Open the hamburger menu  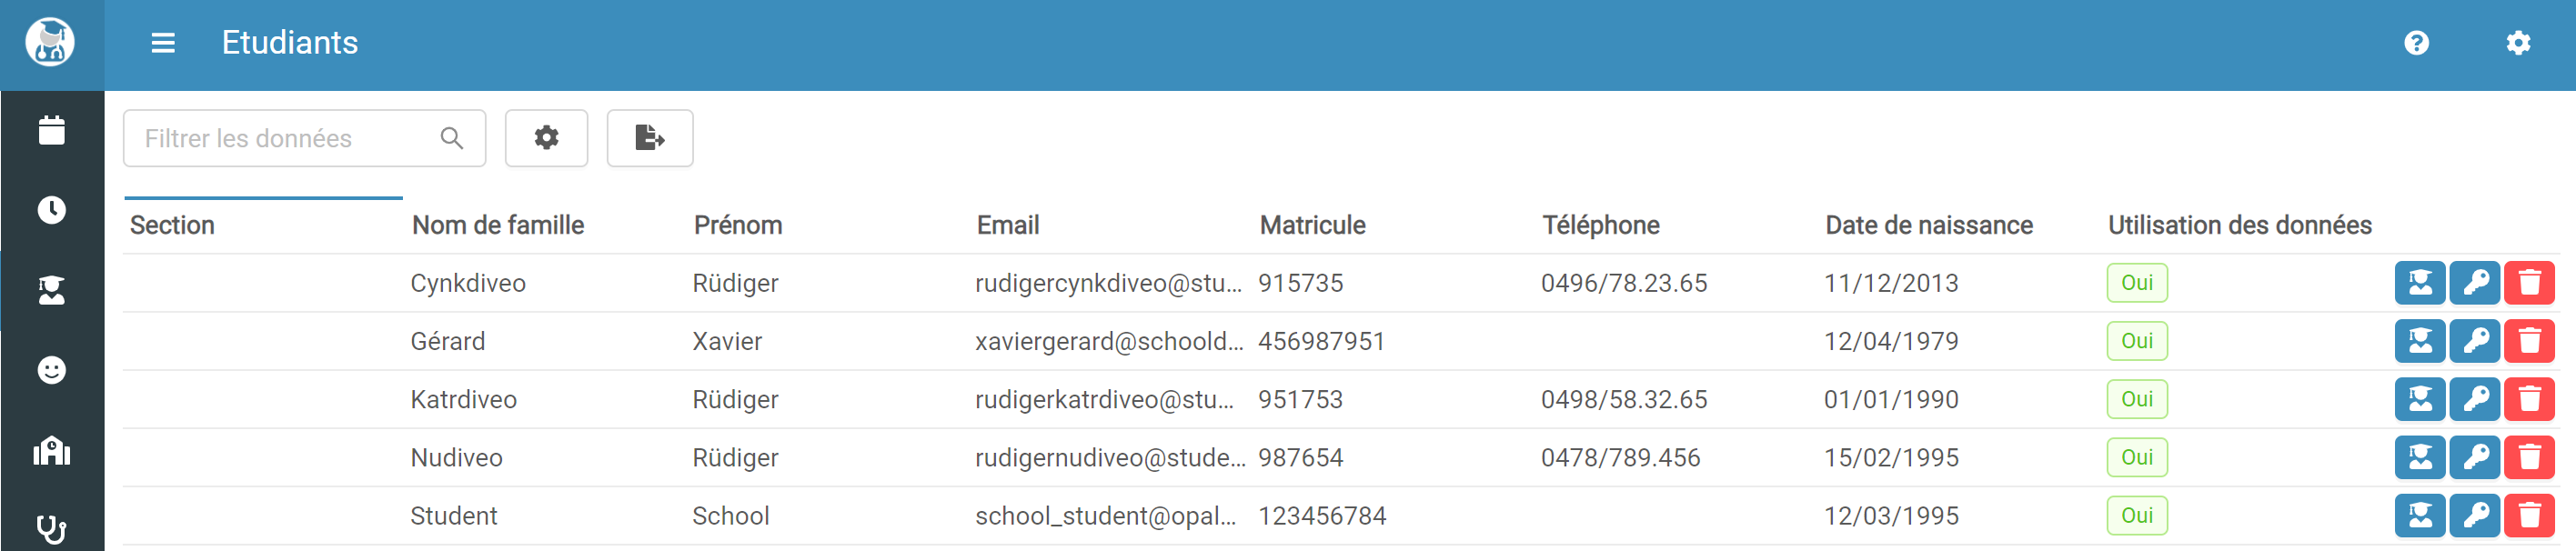point(163,43)
